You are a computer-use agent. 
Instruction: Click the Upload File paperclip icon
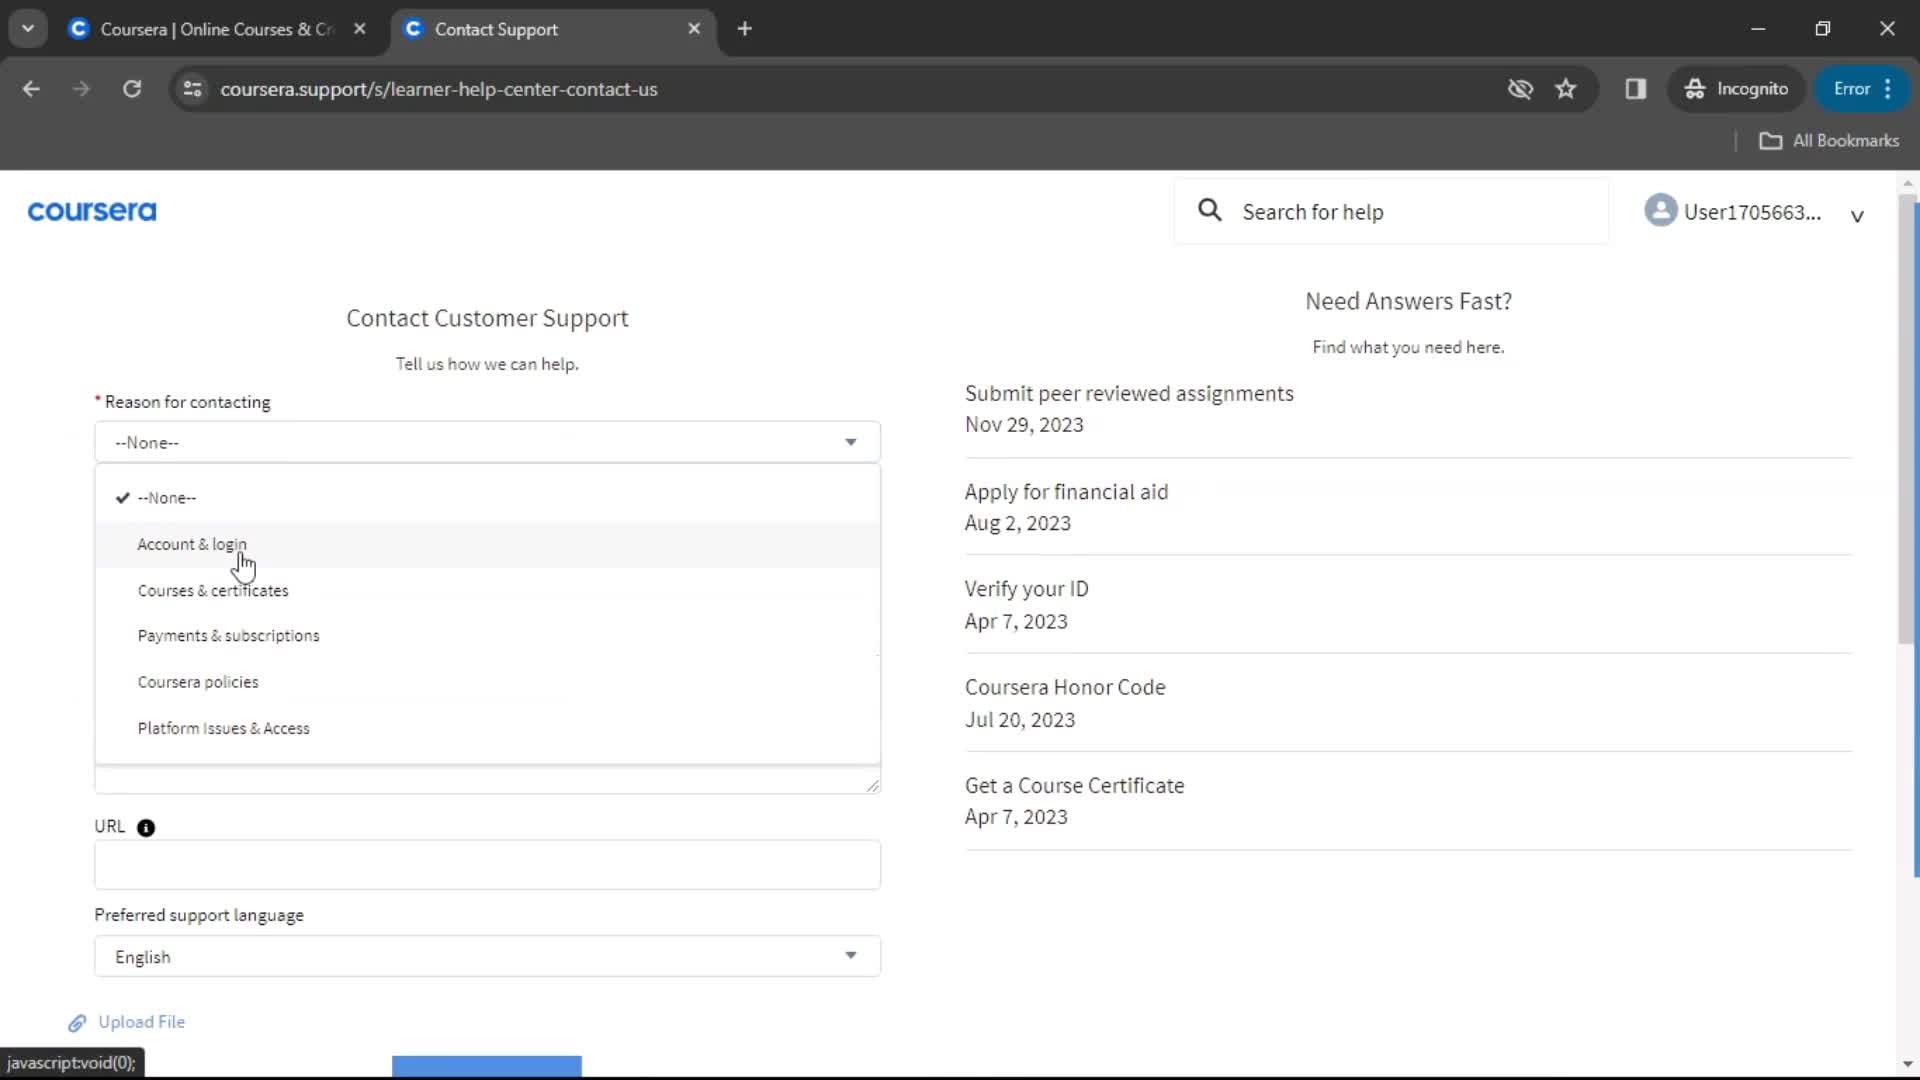click(x=77, y=1023)
